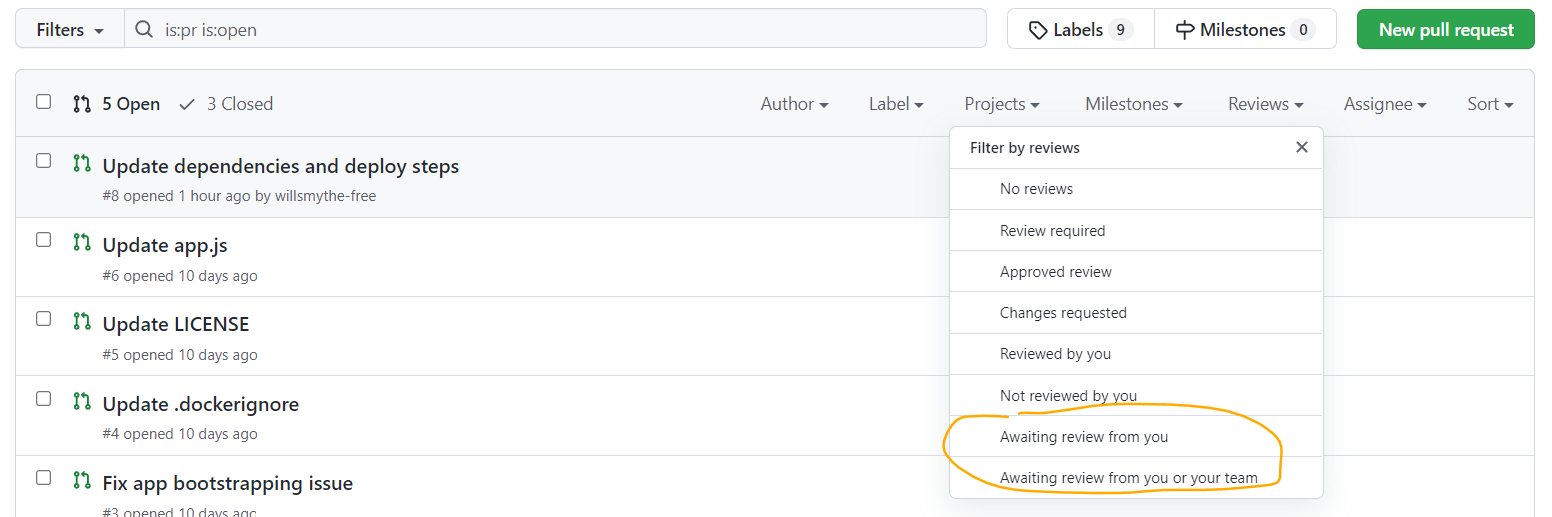Click PR icon next to Update app.js
1552x517 pixels.
click(x=82, y=242)
